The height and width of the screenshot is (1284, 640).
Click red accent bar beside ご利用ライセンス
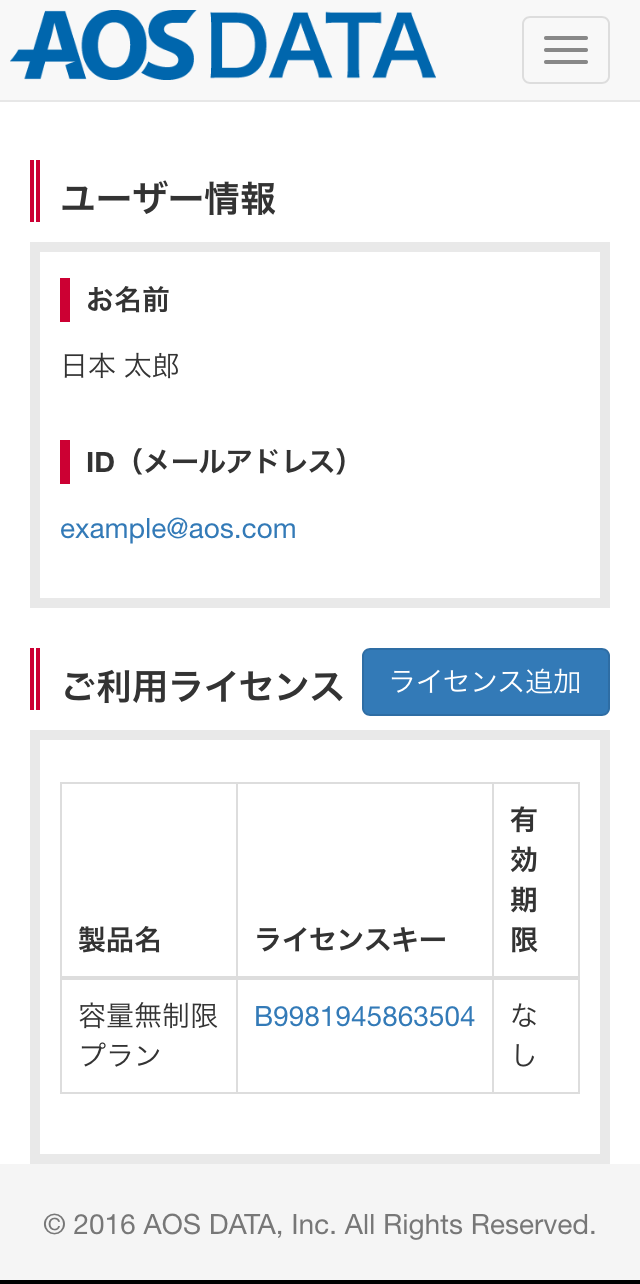pyautogui.click(x=35, y=679)
